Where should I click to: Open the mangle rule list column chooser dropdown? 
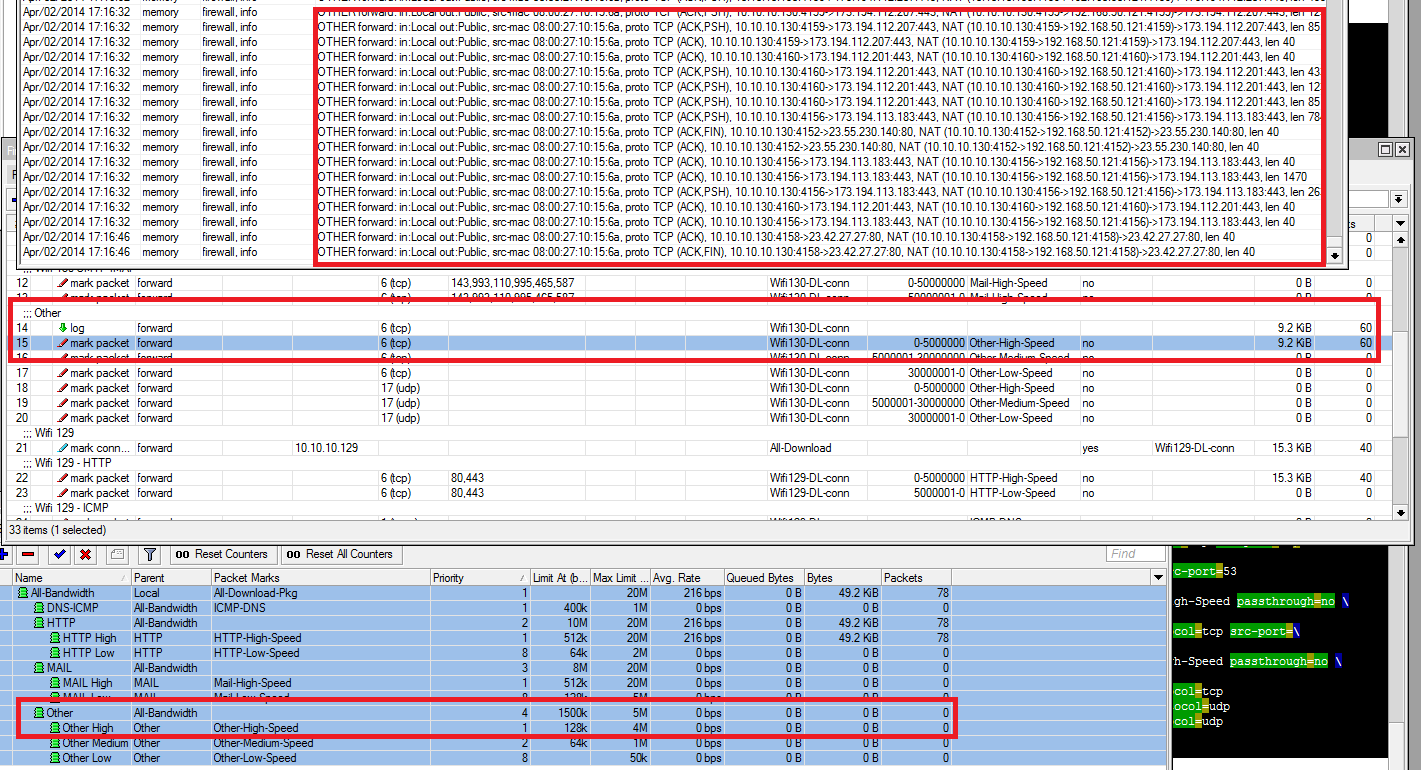coord(1399,223)
